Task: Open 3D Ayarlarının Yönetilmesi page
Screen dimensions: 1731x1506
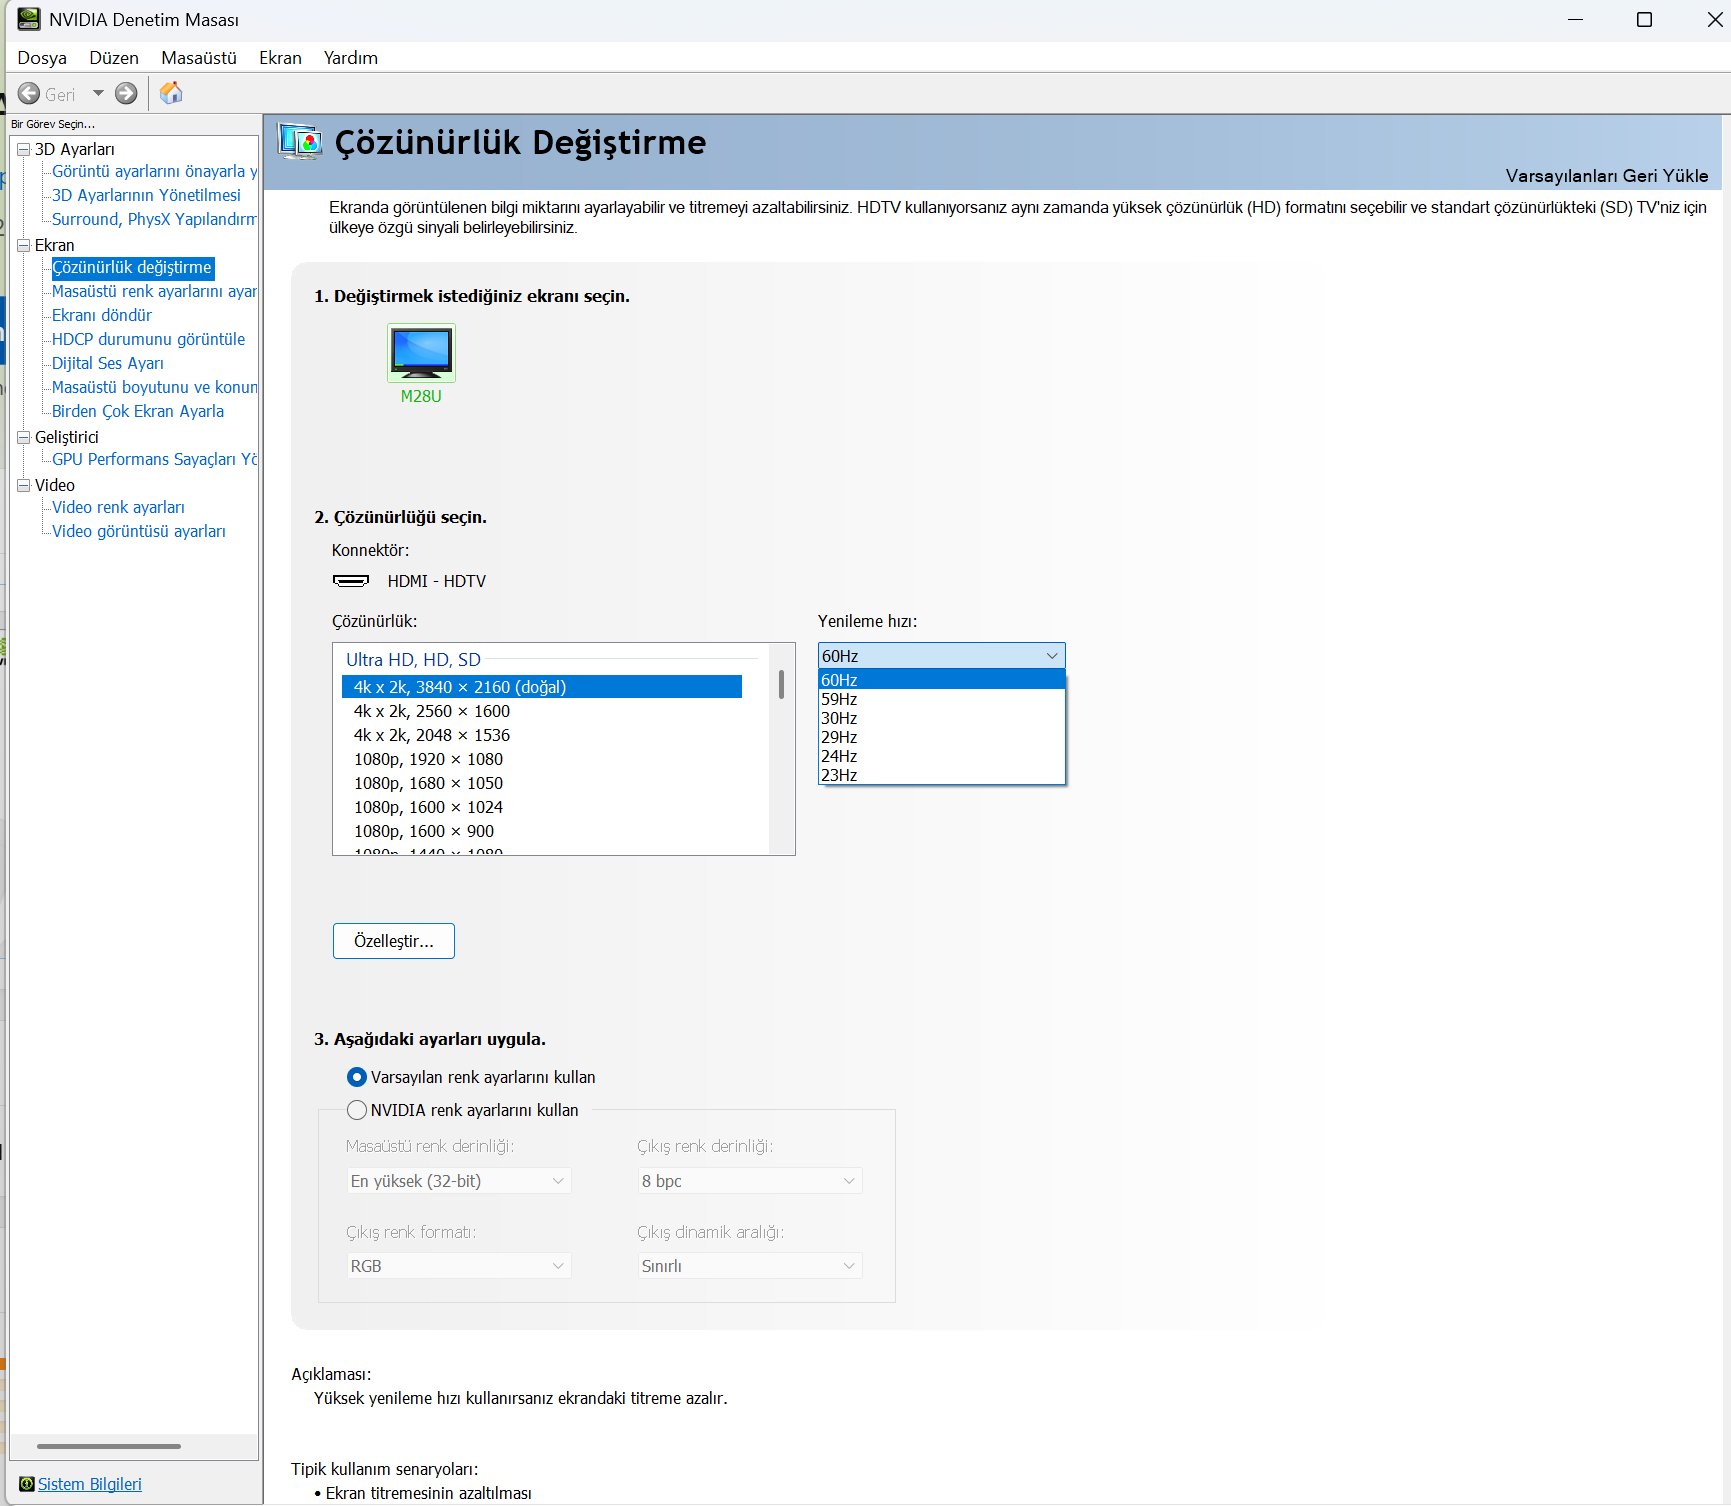Action: pyautogui.click(x=146, y=196)
